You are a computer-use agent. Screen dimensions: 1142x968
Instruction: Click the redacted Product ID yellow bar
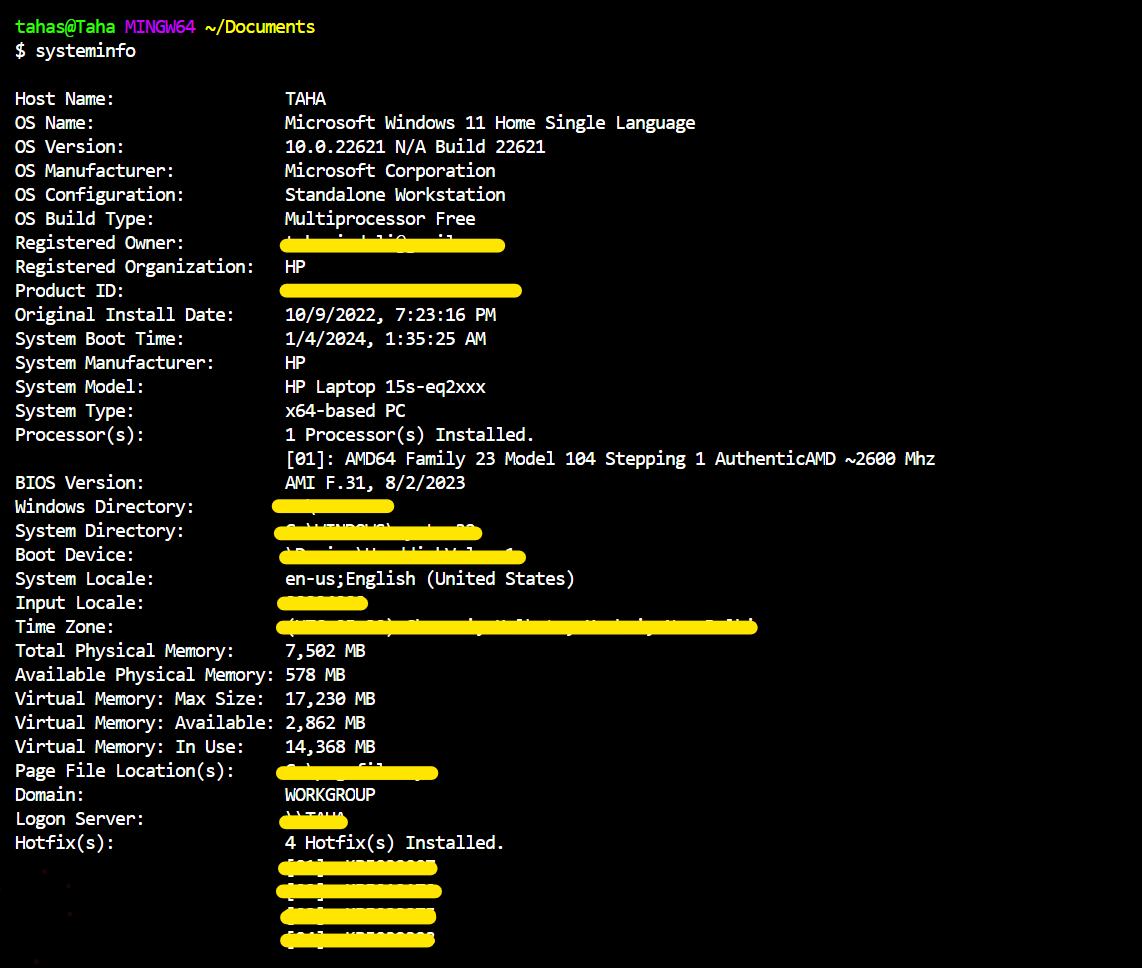click(x=400, y=291)
